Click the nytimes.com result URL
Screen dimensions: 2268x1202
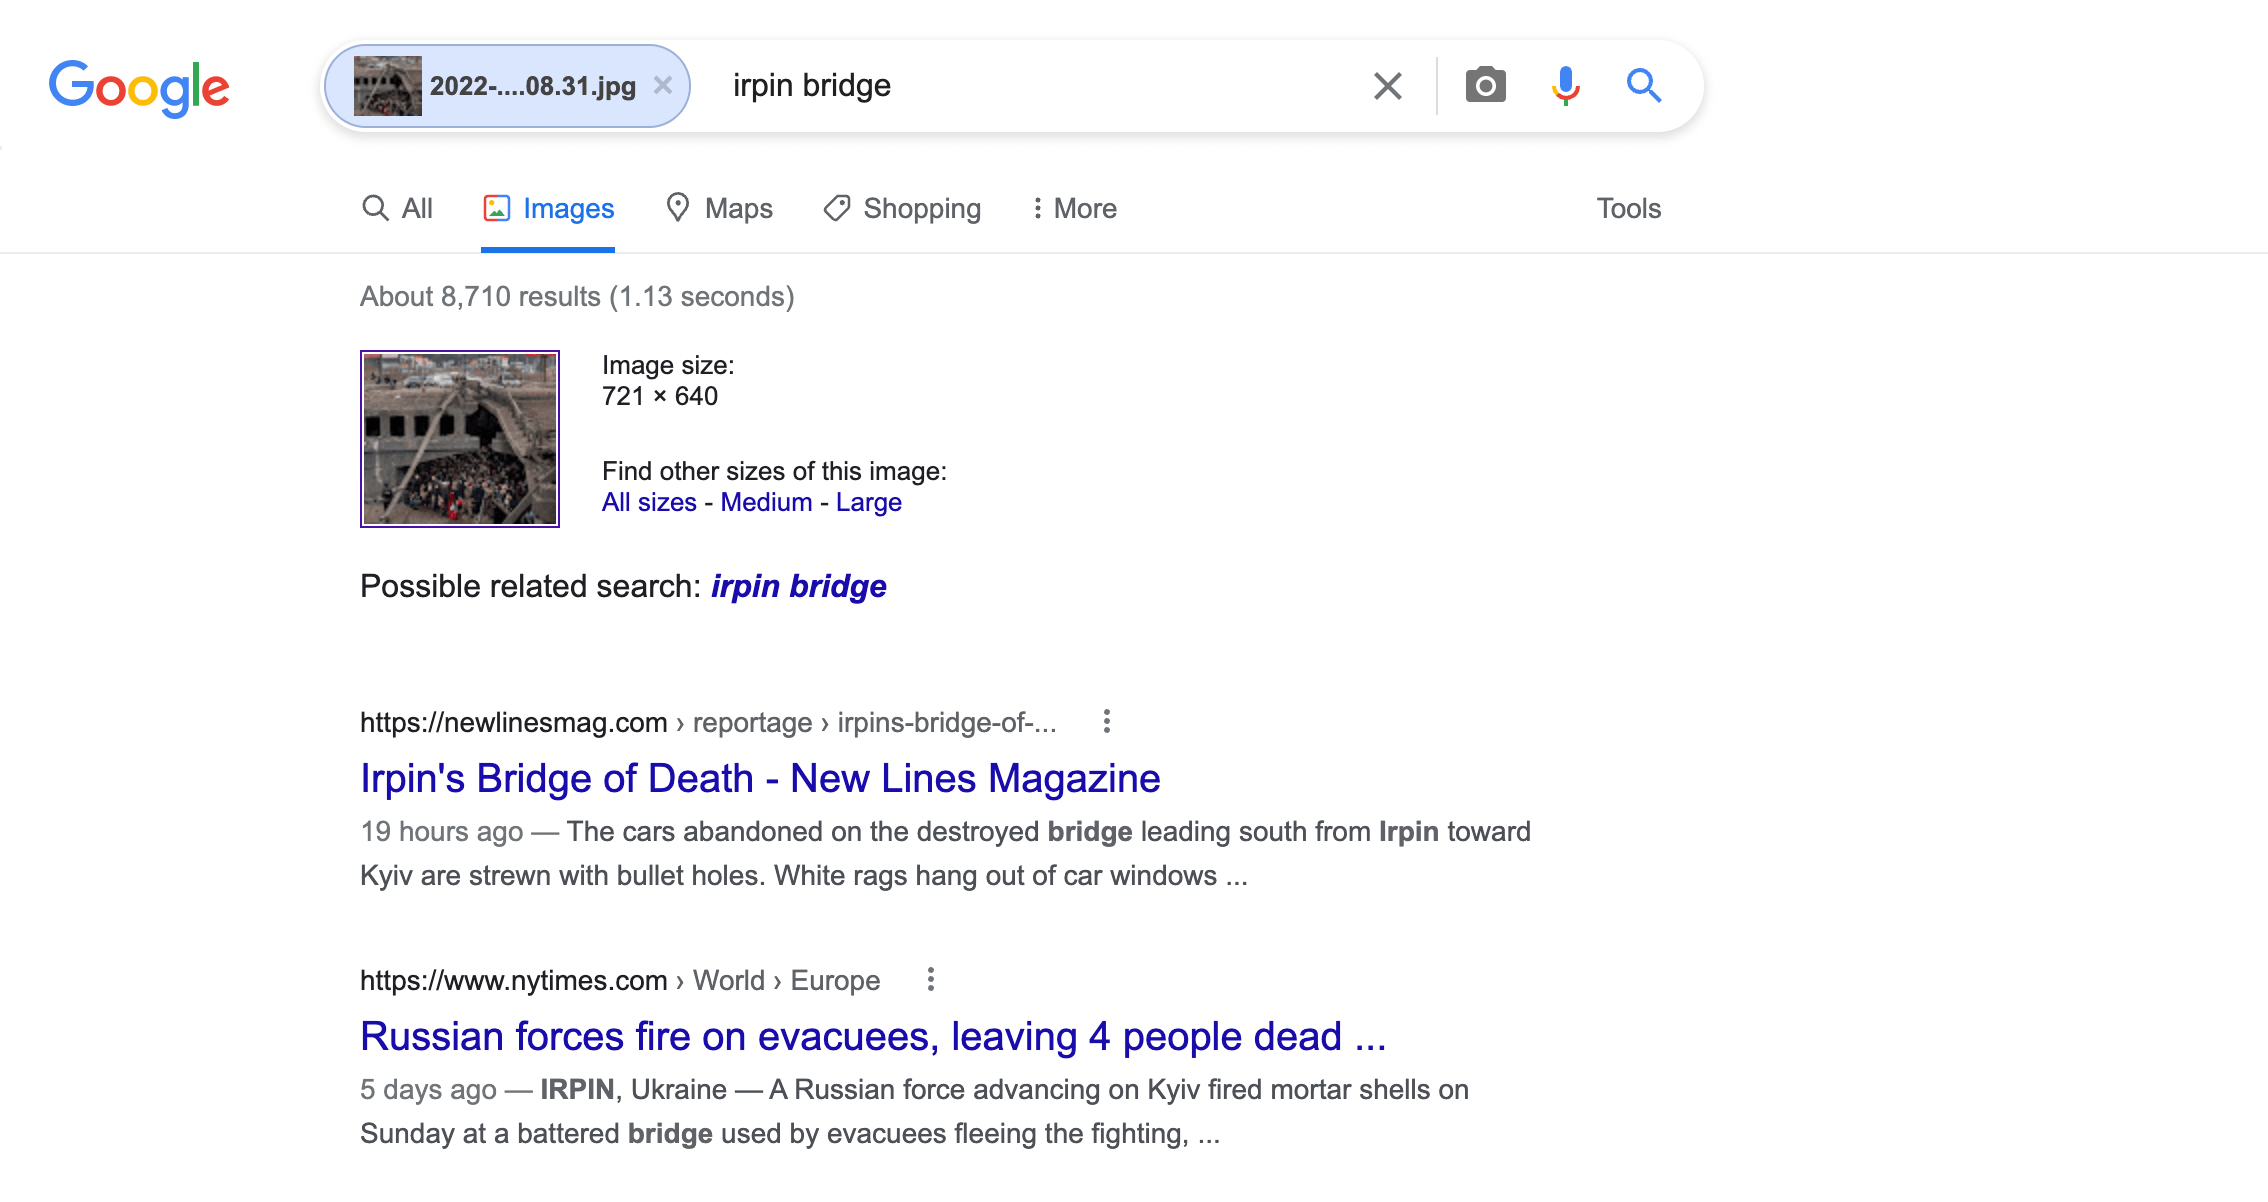click(x=620, y=980)
